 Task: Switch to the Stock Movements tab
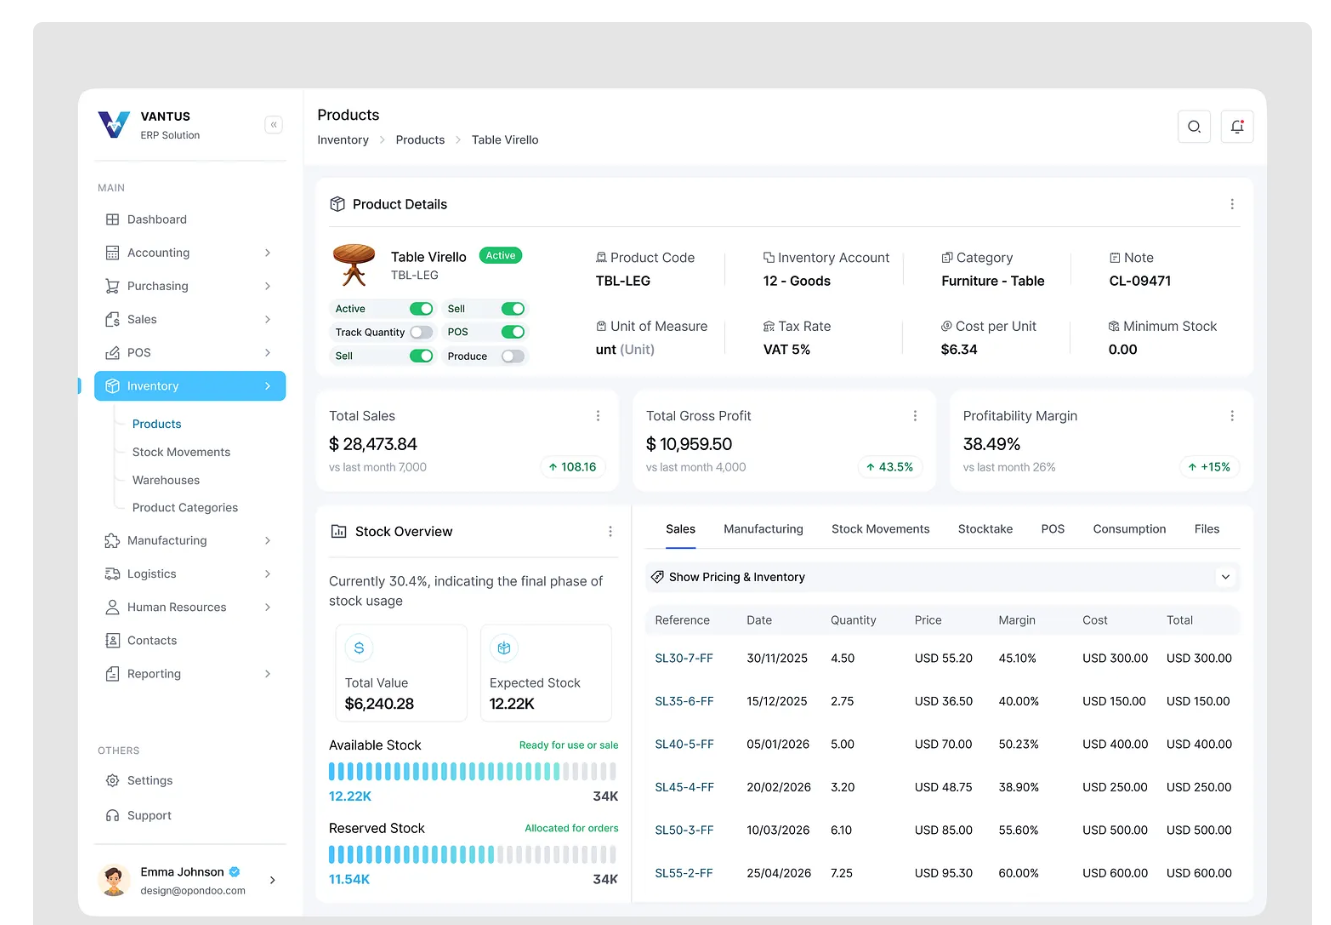click(880, 529)
